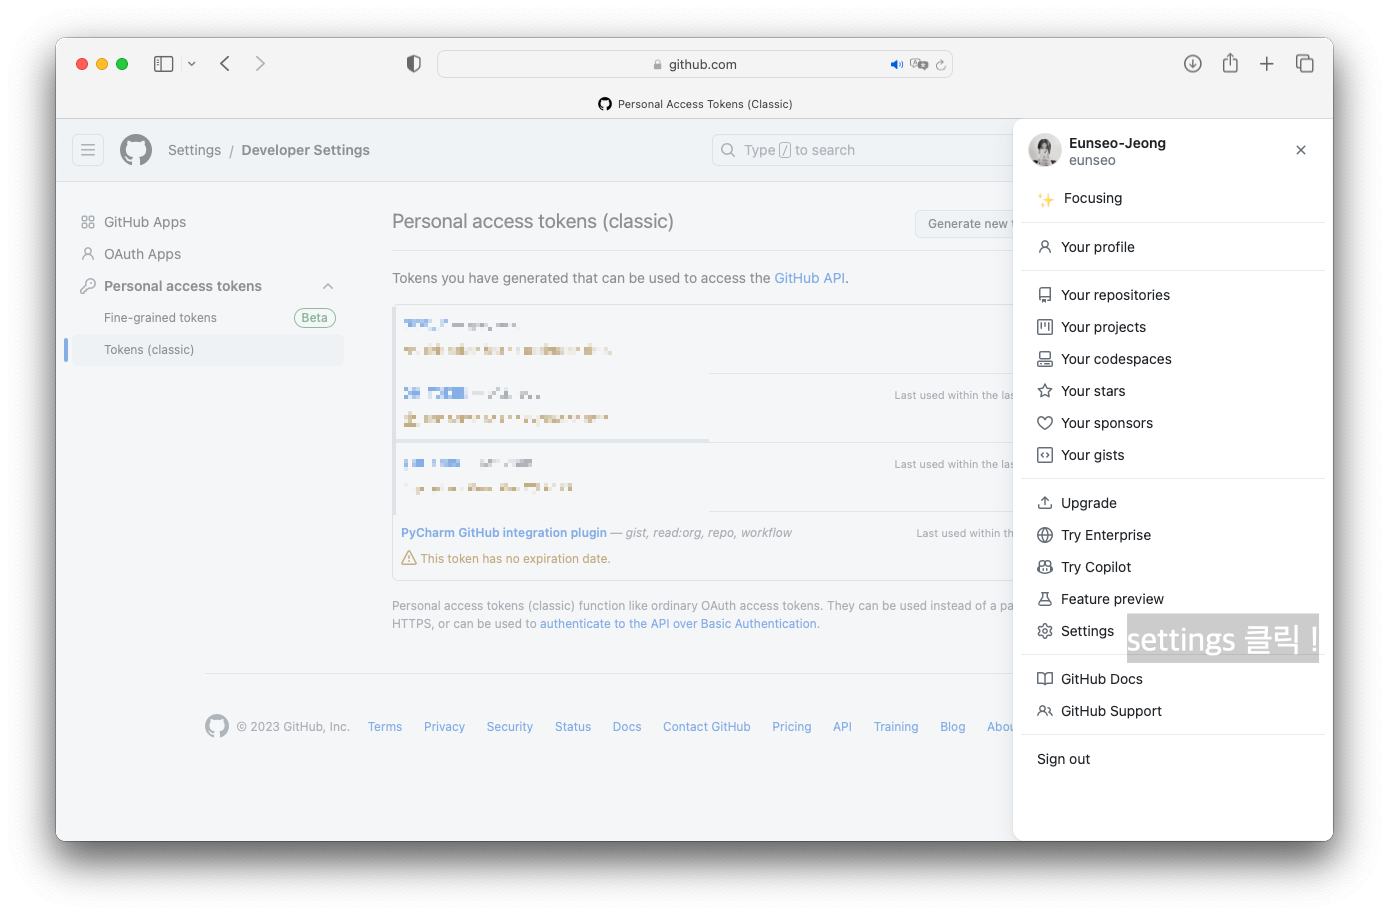The height and width of the screenshot is (915, 1389).
Task: Select Personal access tokens sidebar item
Action: pos(183,286)
